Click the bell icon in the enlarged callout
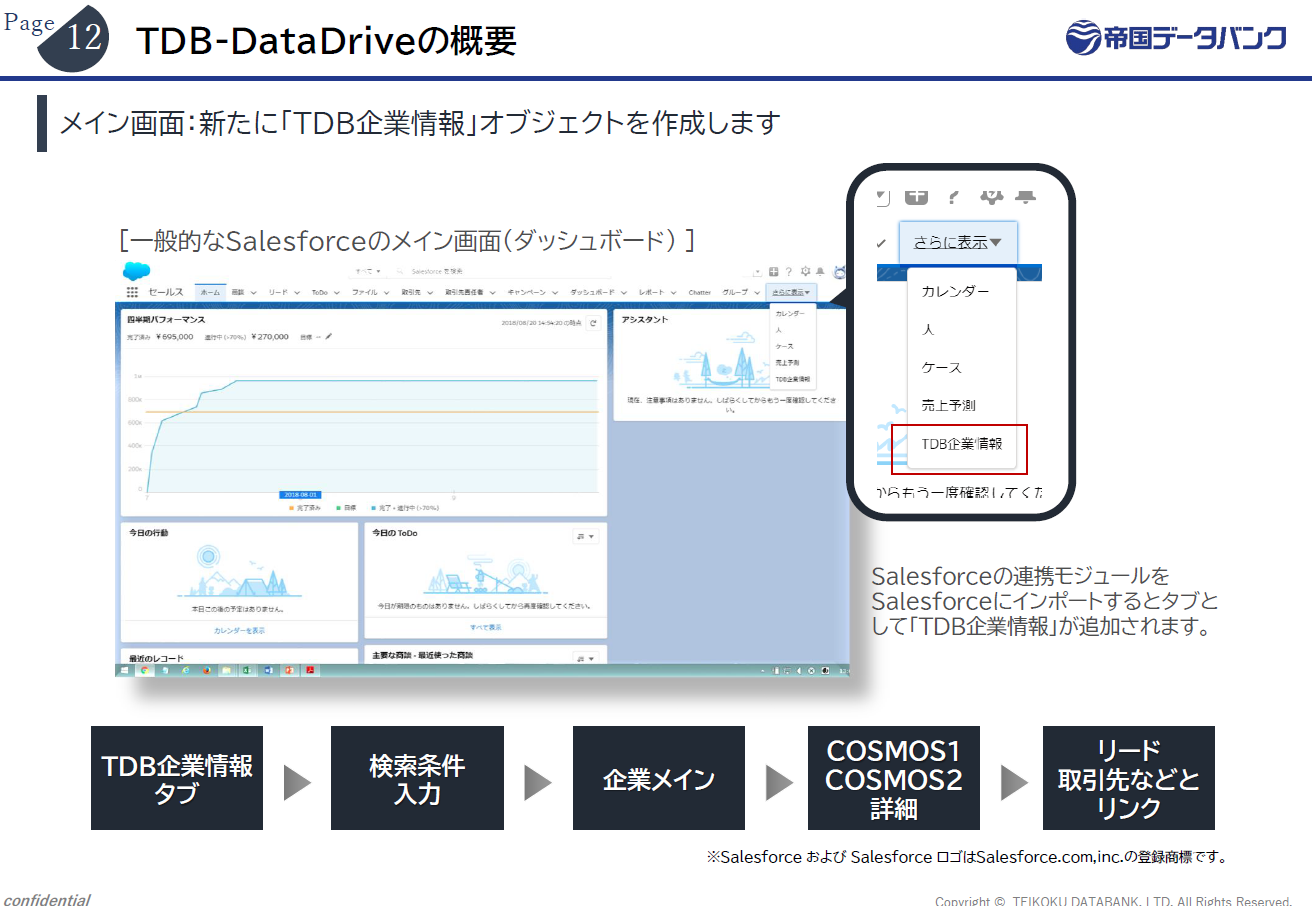Screen dimensions: 1312x906 point(1025,198)
